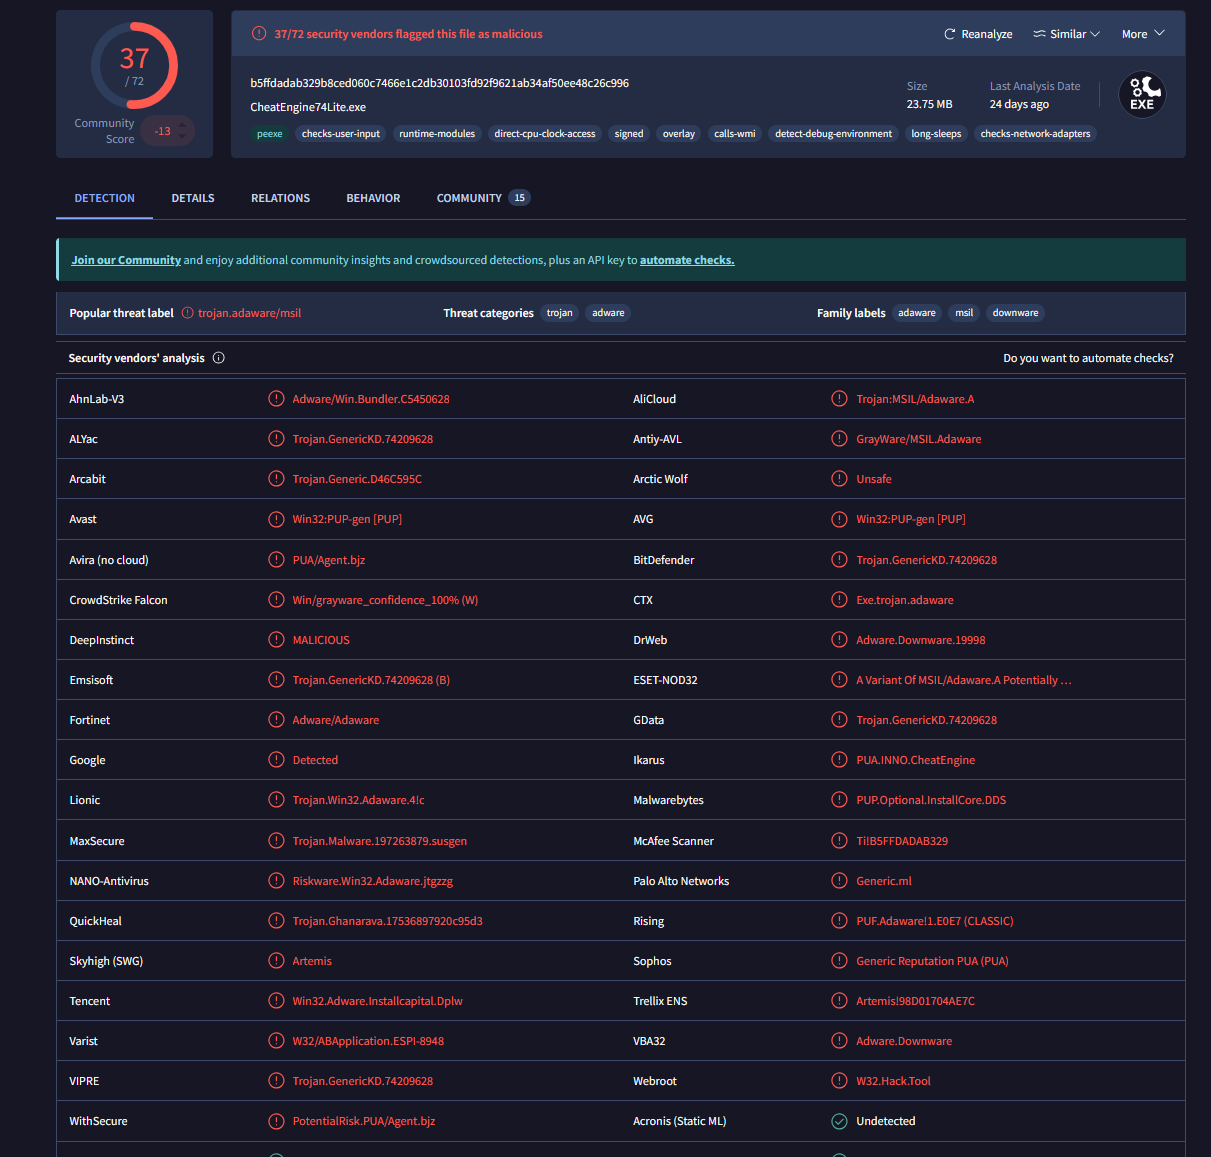Click the direct-cpu-clock-access tag
1211x1157 pixels.
pyautogui.click(x=545, y=134)
